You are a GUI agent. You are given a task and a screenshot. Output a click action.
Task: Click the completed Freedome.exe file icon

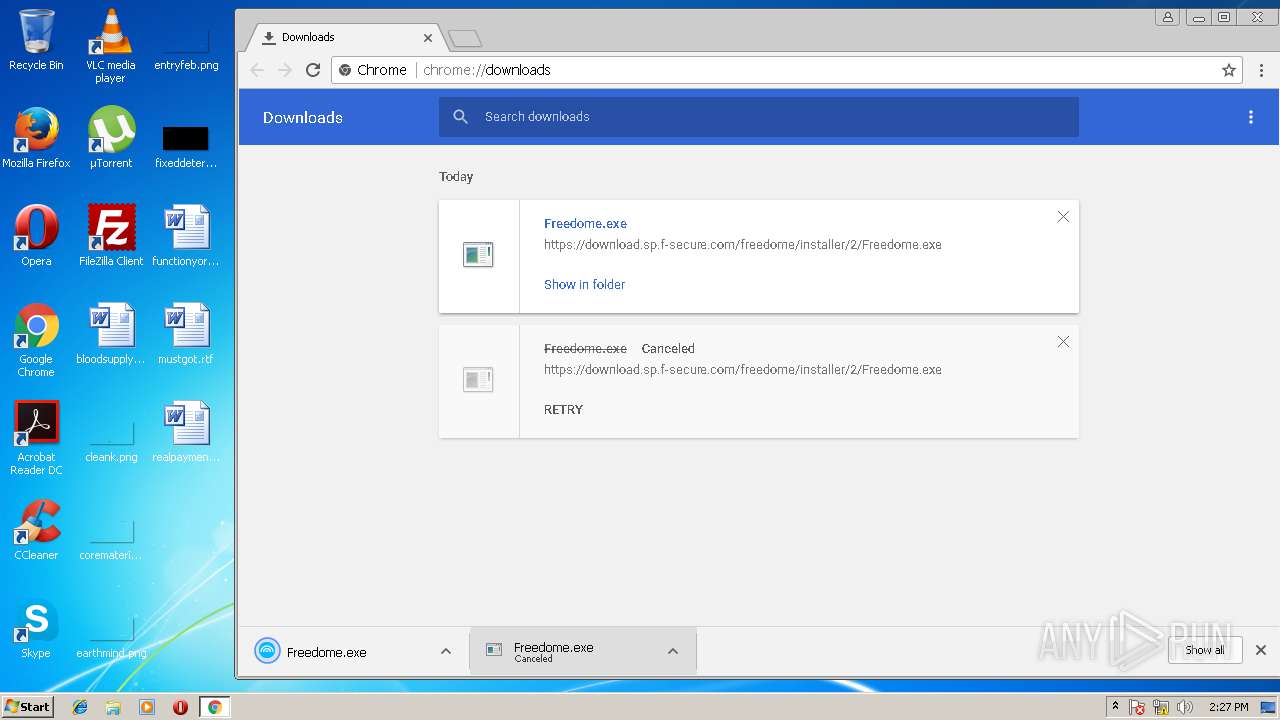[x=478, y=255]
